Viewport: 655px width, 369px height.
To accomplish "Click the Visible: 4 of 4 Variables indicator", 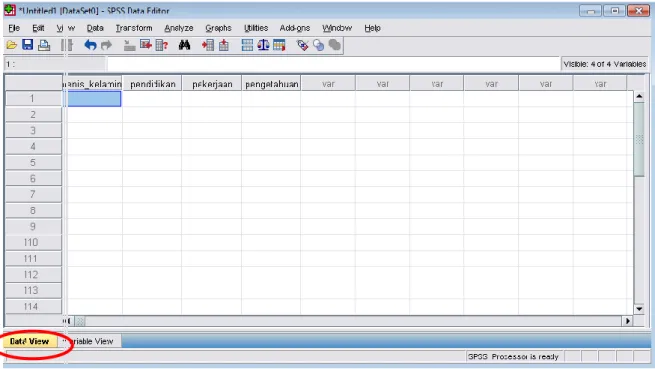I will click(x=604, y=64).
